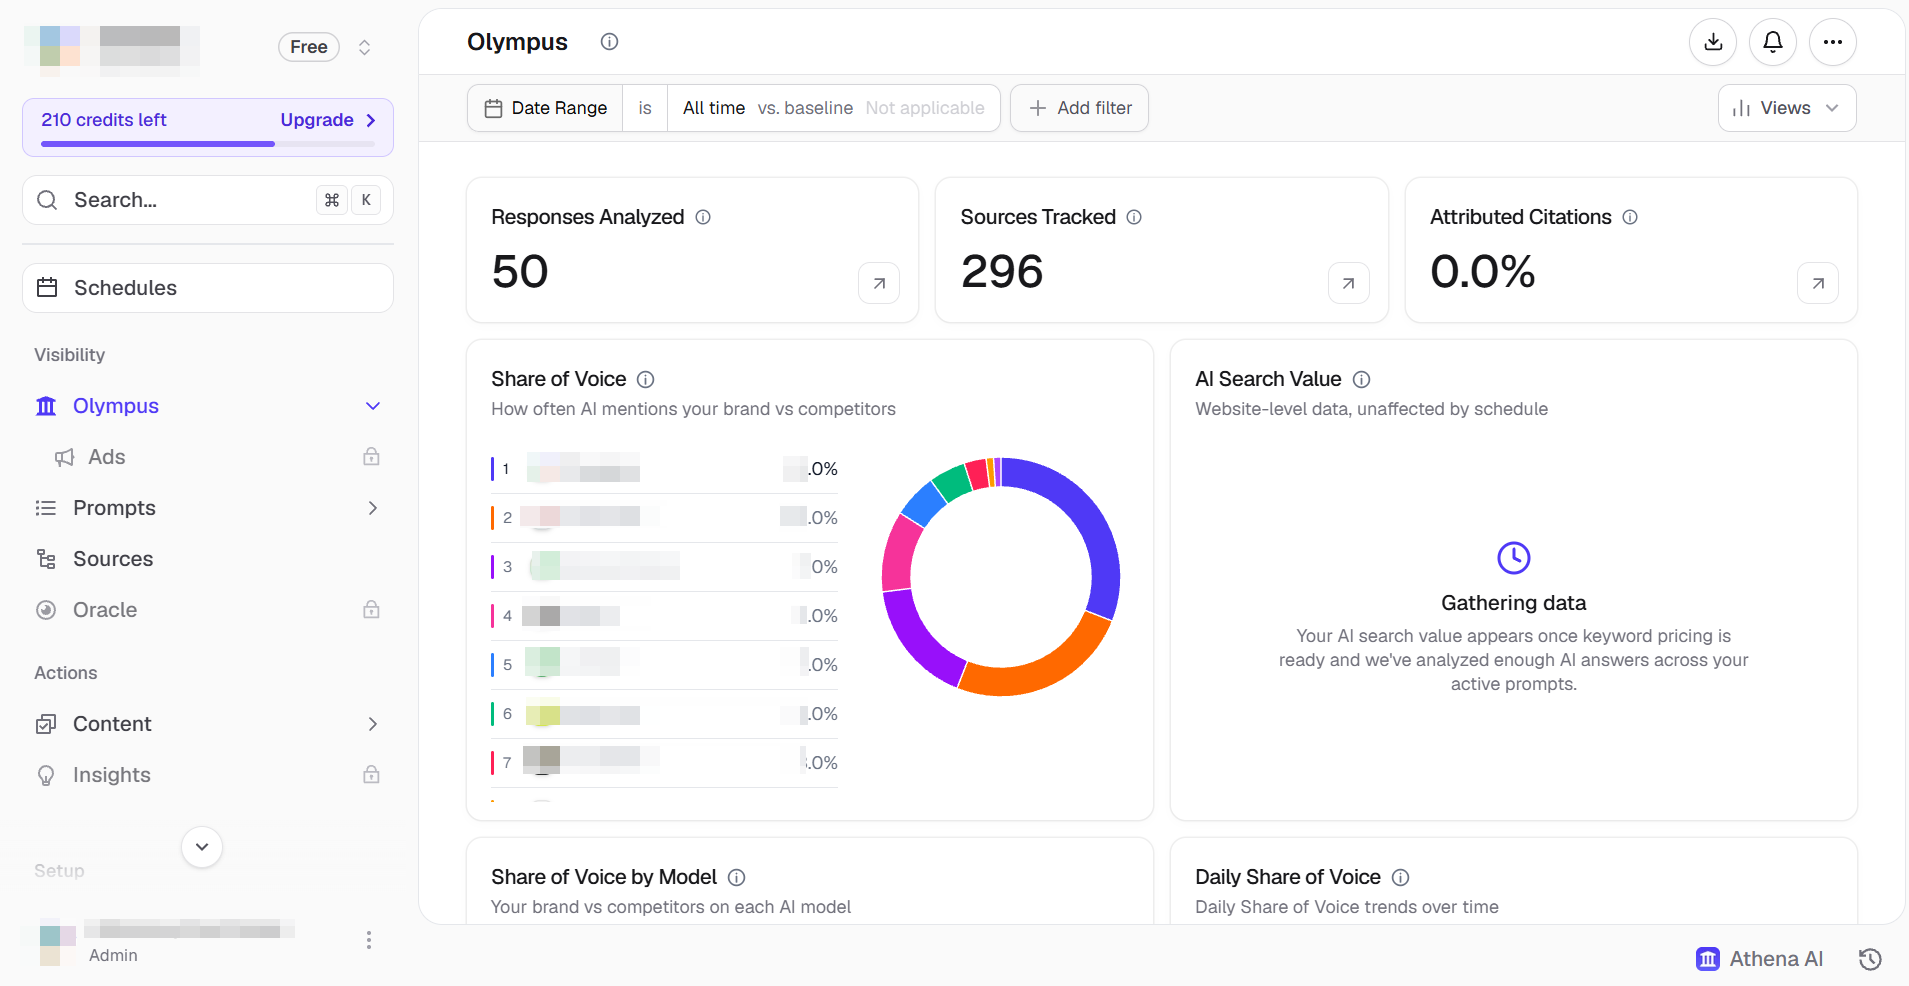Open Responses Analyzed detail arrow
The height and width of the screenshot is (986, 1909).
click(879, 283)
